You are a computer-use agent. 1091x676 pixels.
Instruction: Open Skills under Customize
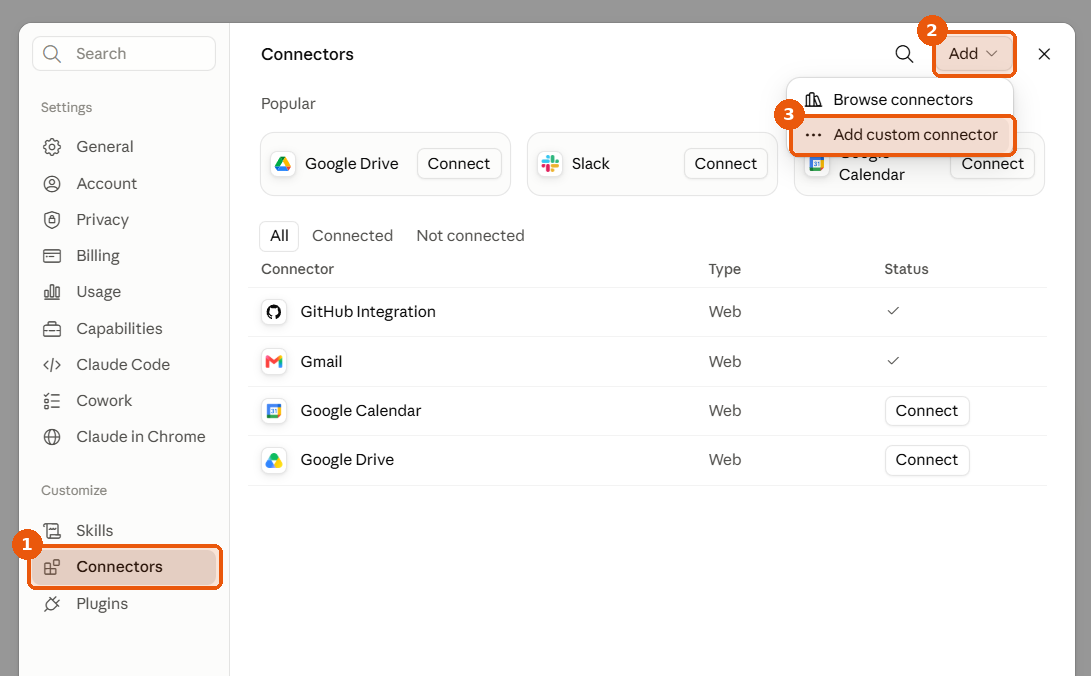124,531
